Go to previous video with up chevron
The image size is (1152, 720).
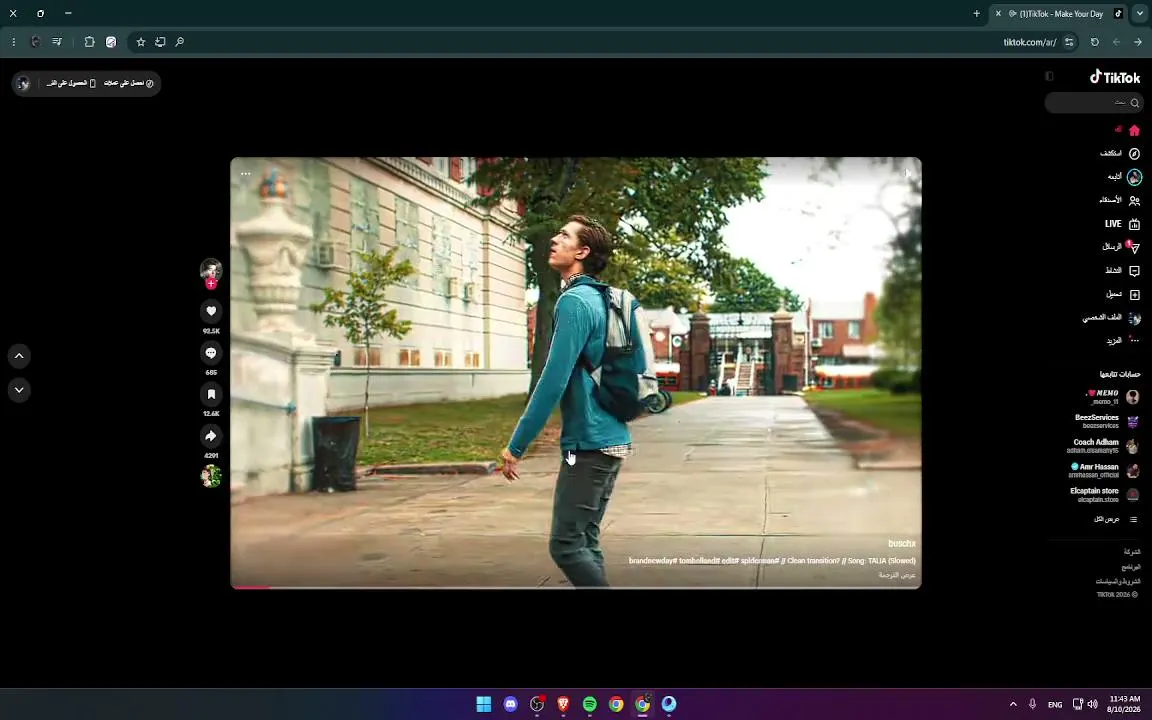tap(19, 356)
